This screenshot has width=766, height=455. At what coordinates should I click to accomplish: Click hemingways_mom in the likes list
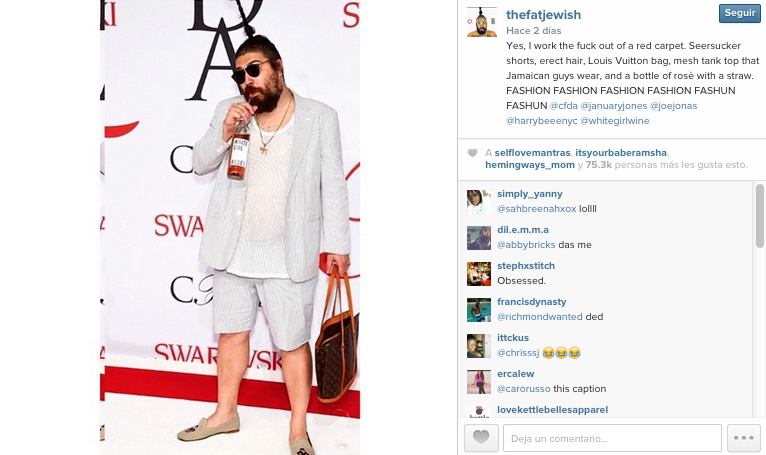click(530, 165)
